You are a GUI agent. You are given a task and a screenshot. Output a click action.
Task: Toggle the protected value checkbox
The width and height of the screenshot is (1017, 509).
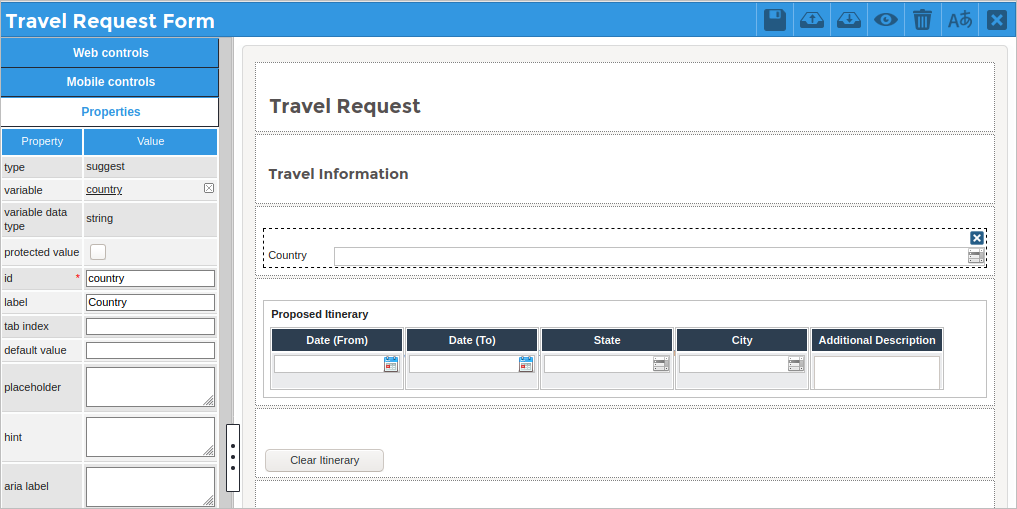click(98, 252)
